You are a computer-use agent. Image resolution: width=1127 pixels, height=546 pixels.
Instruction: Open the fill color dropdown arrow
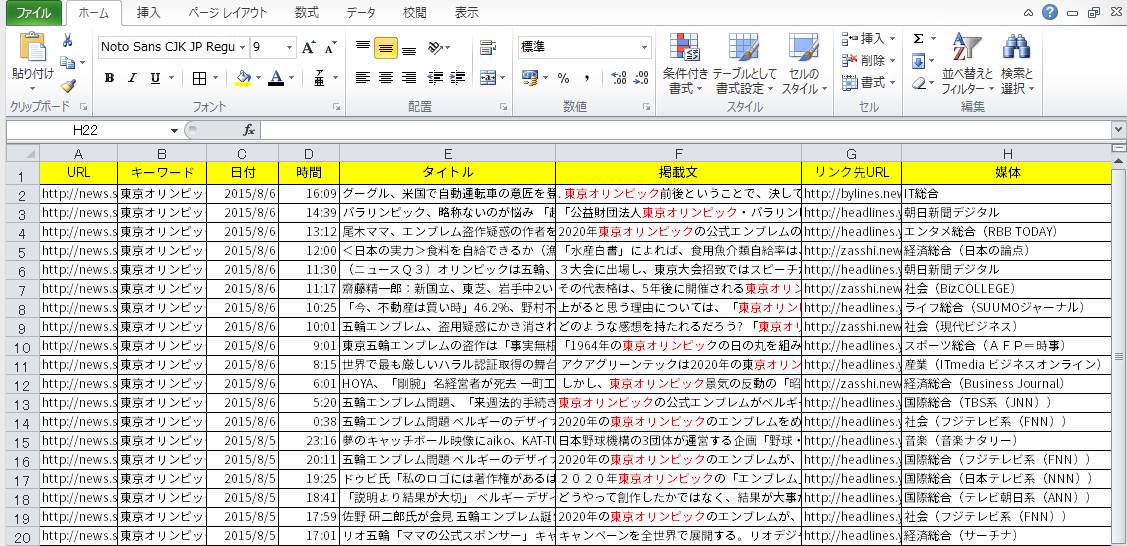coord(258,78)
